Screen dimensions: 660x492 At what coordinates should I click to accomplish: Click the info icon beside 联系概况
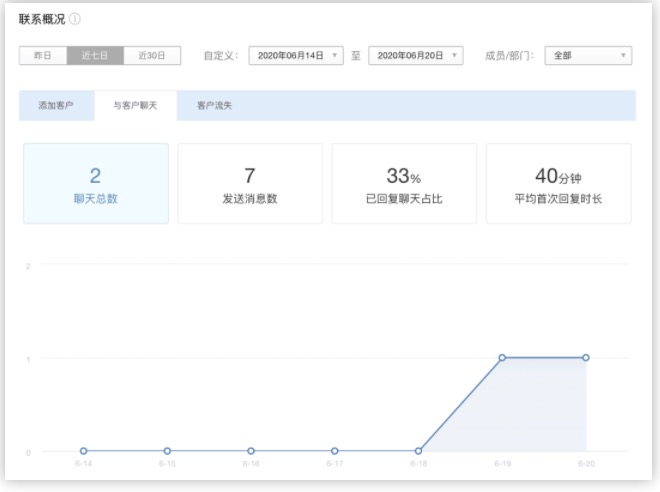tap(75, 19)
